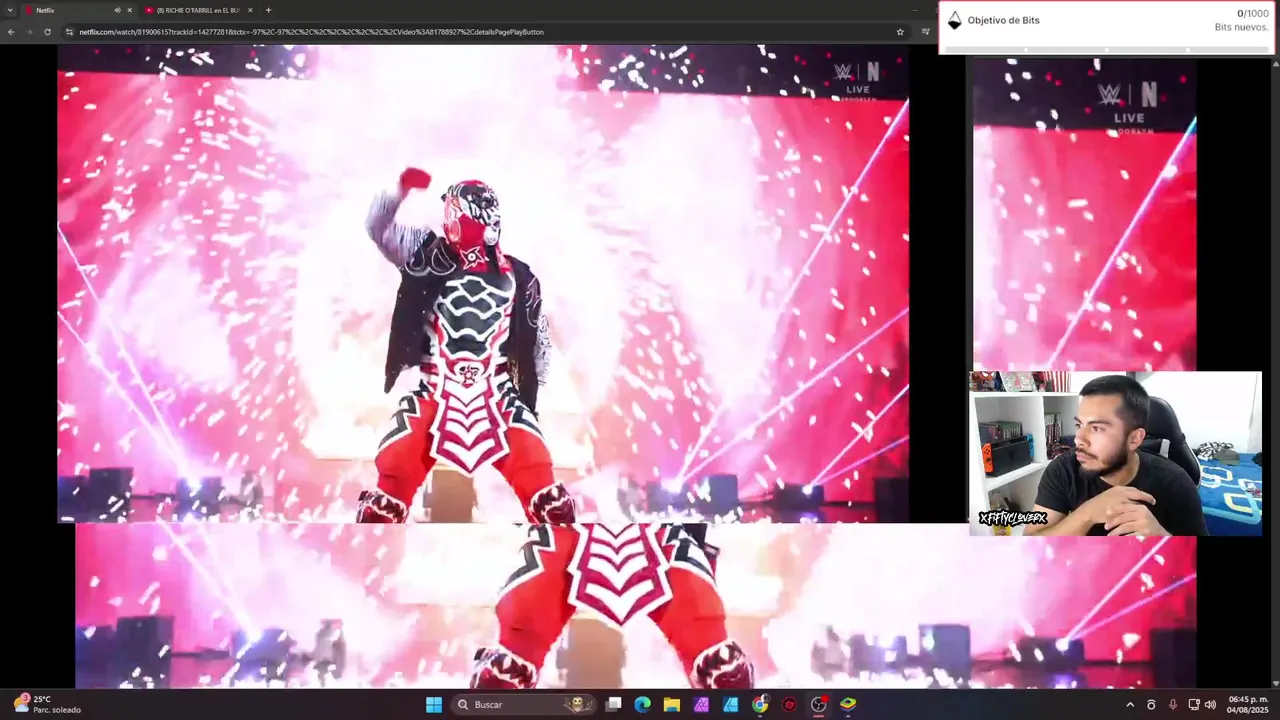Viewport: 1280px width, 720px height.
Task: Open Affinity Designer from the taskbar
Action: click(x=731, y=705)
